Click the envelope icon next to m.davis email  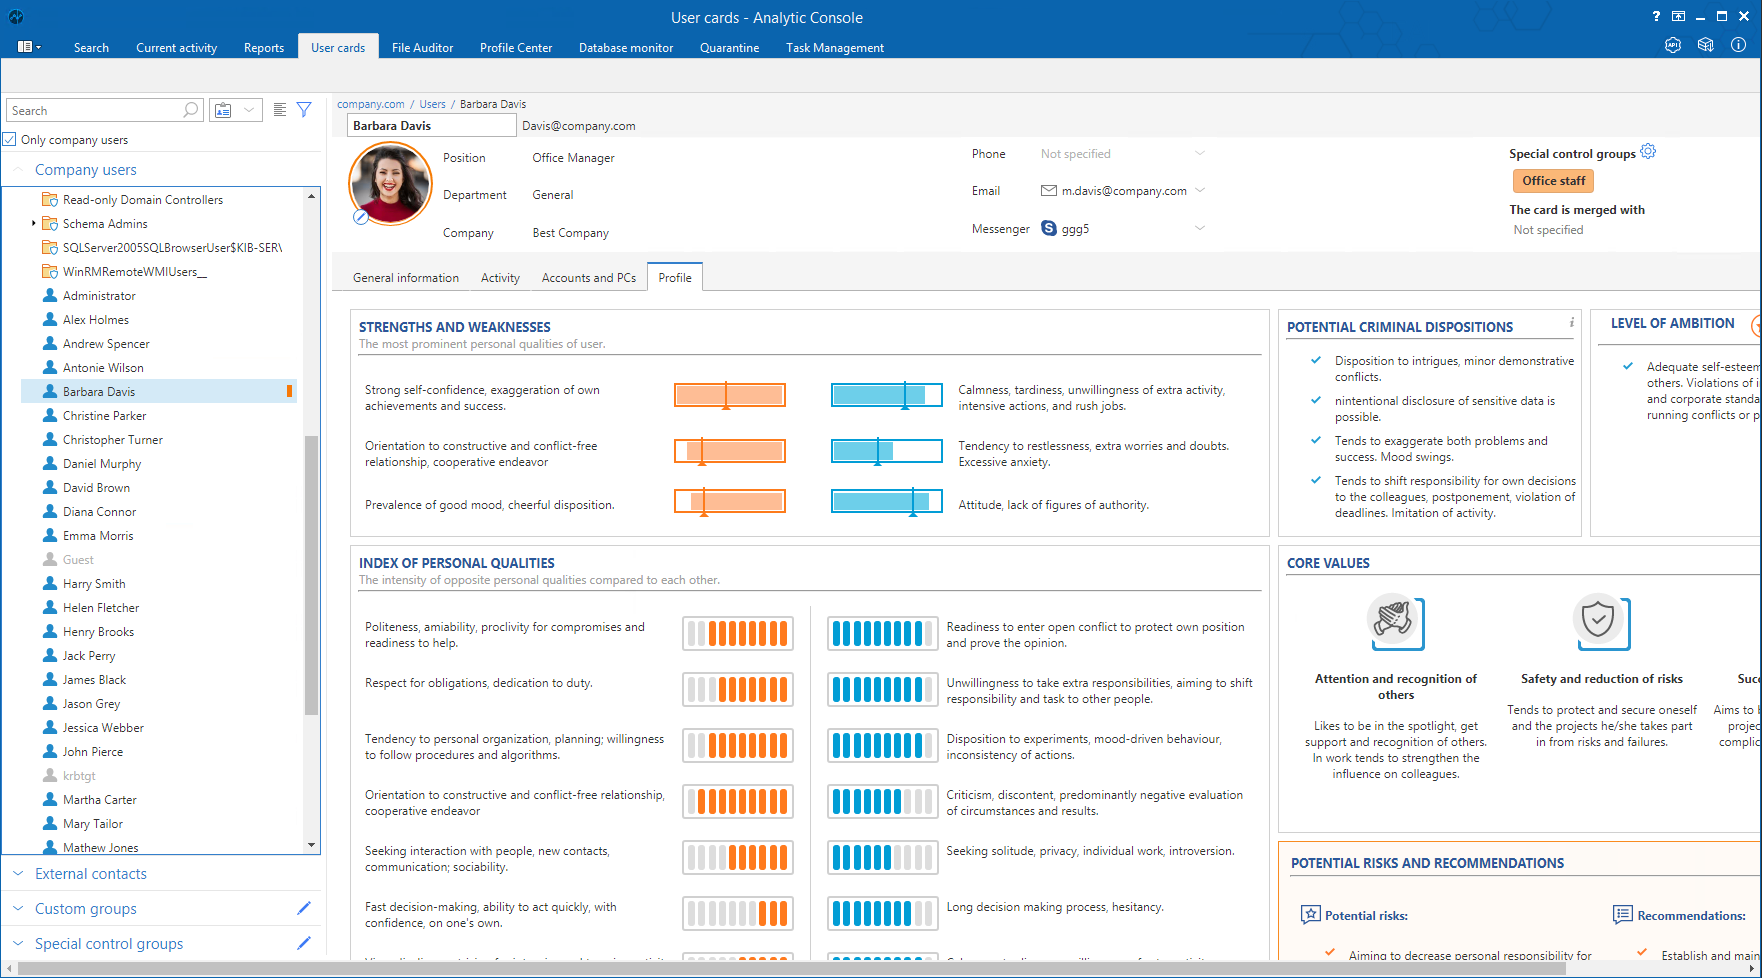[x=1049, y=191]
